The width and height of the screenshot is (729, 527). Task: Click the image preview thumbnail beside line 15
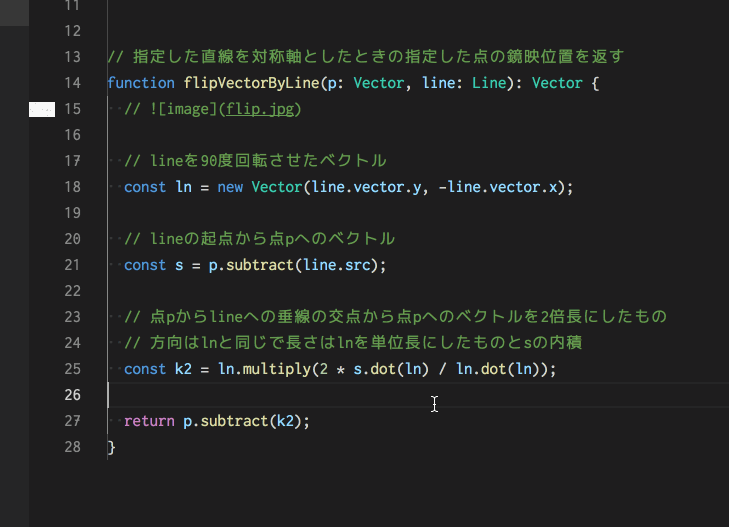tap(41, 109)
